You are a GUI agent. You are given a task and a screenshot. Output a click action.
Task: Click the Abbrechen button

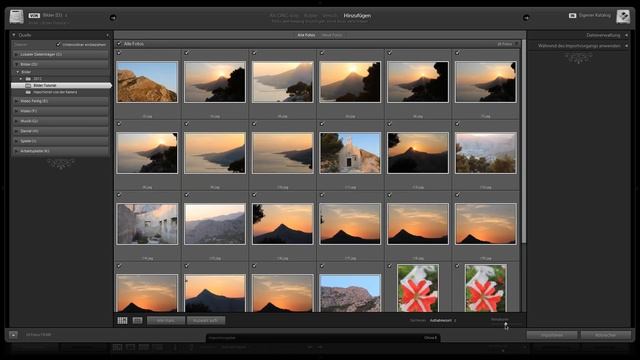[605, 335]
